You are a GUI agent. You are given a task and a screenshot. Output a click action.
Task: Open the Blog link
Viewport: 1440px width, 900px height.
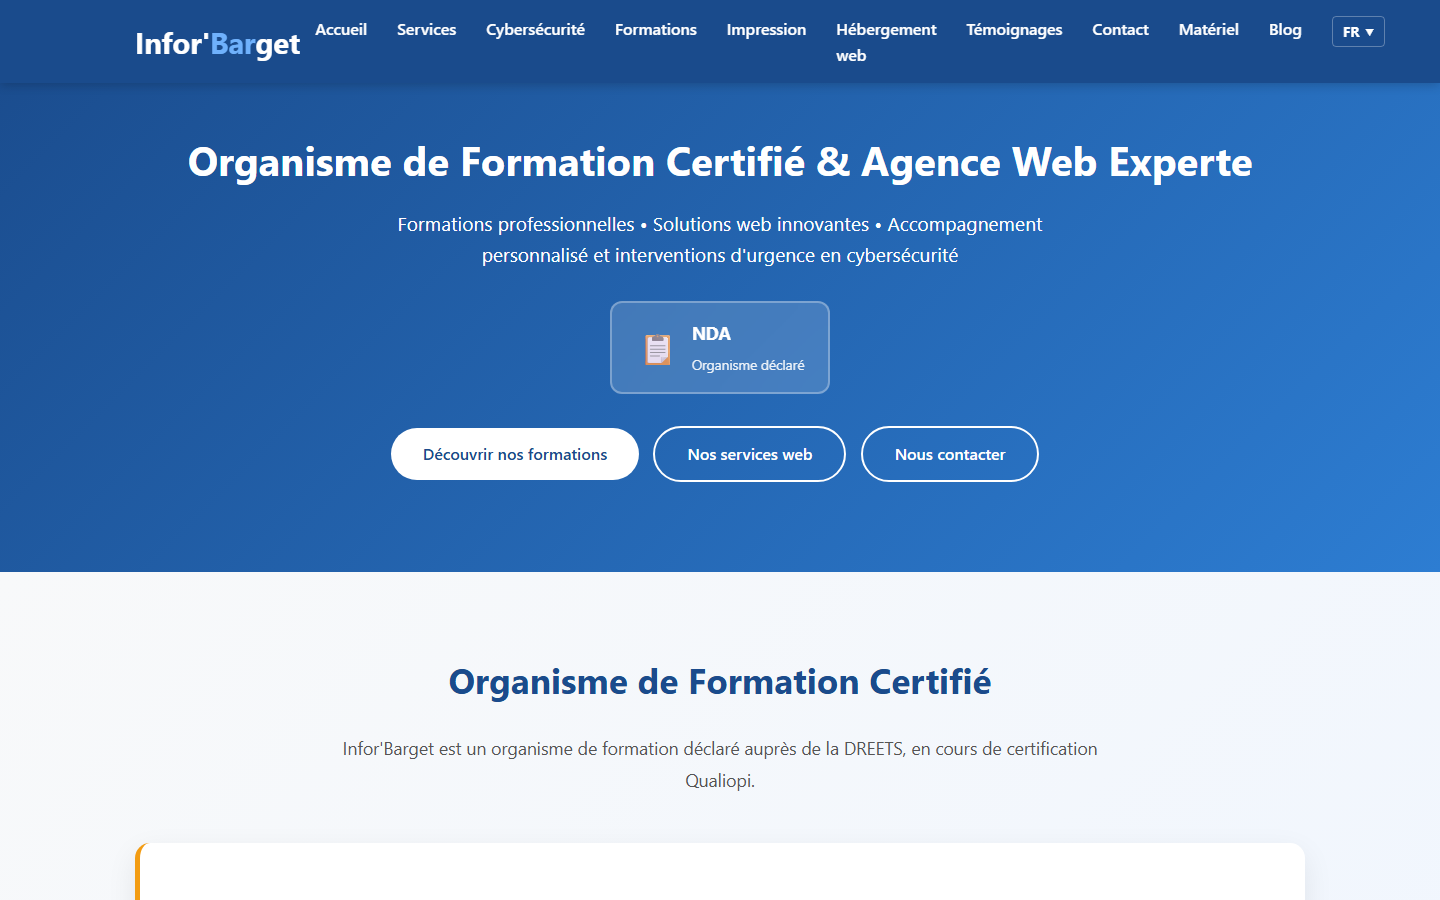point(1285,30)
